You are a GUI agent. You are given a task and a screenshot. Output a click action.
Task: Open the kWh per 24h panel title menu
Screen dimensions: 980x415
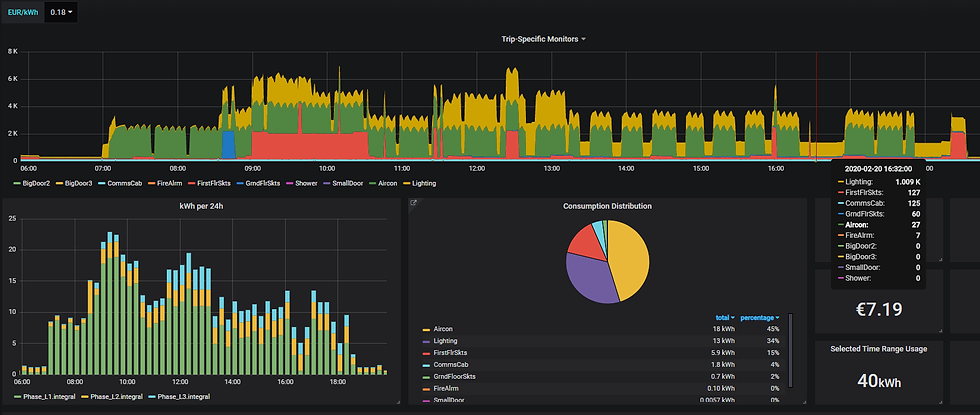click(201, 206)
